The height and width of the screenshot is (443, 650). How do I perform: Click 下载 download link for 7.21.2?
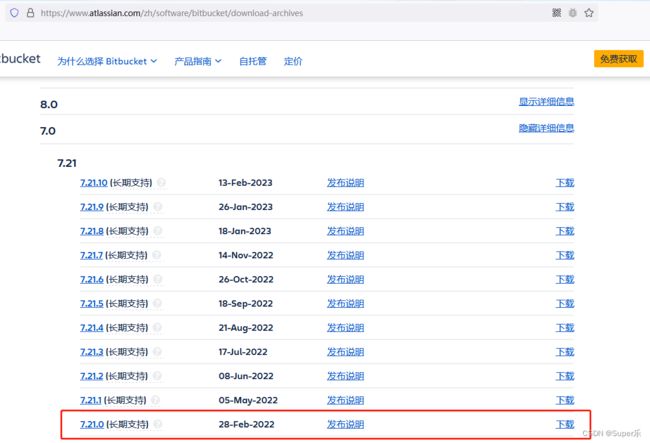tap(565, 376)
